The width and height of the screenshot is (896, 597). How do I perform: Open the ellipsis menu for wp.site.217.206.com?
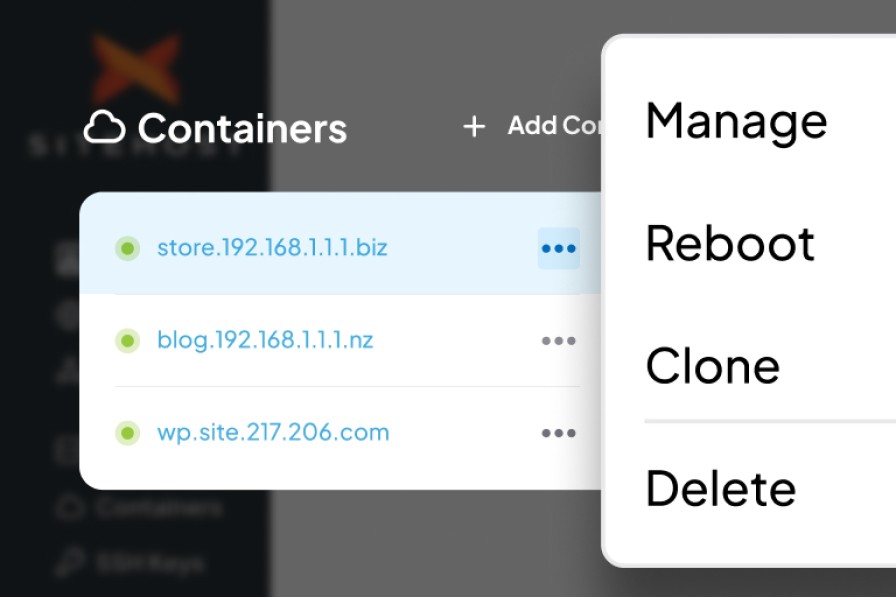click(x=558, y=432)
